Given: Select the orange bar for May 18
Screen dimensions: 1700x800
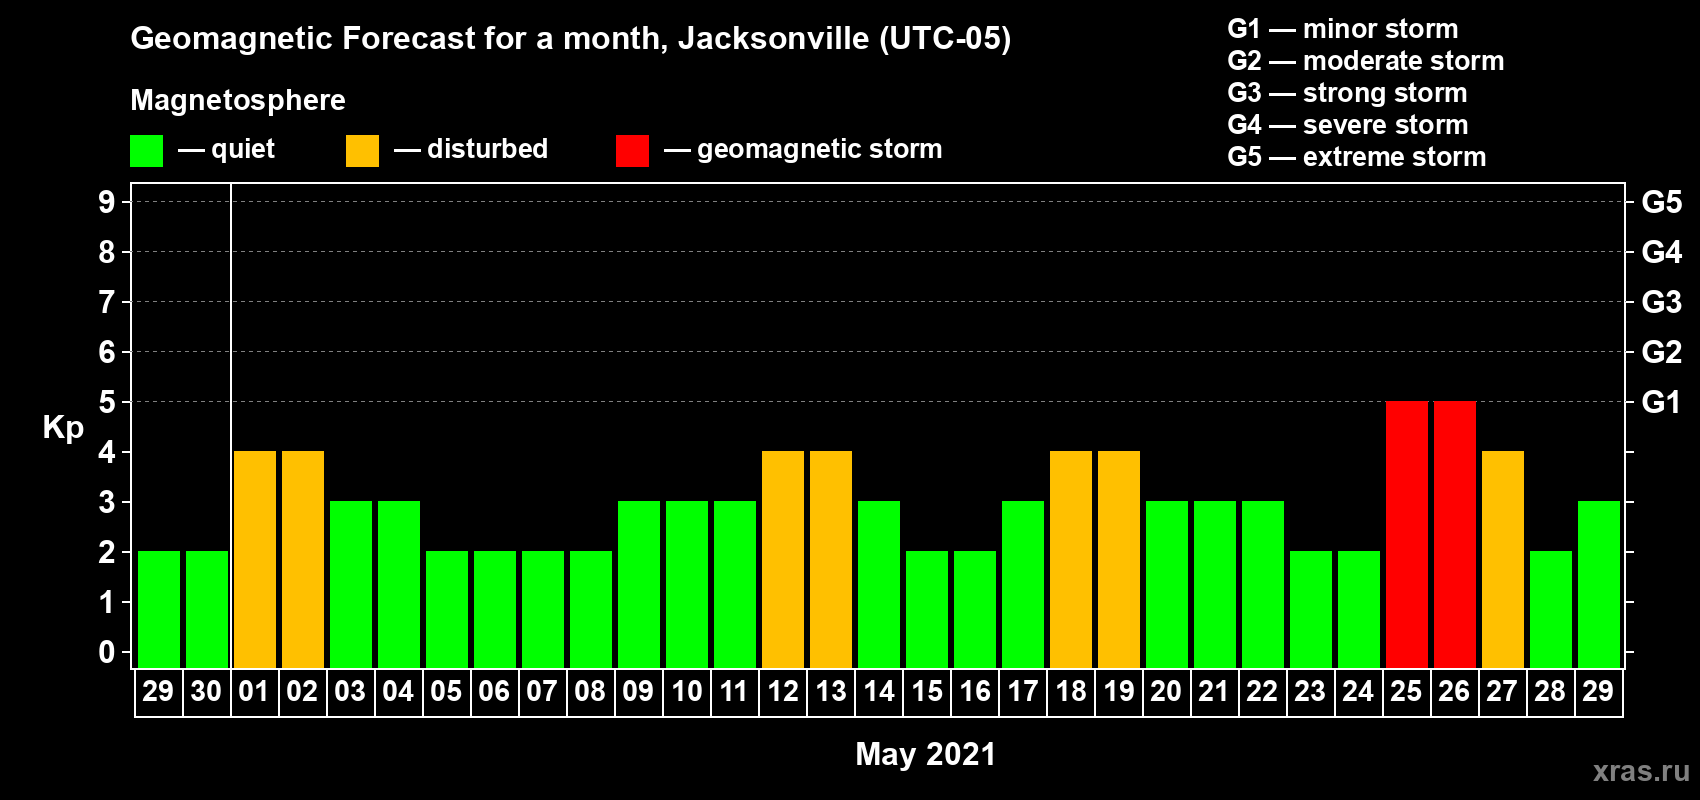Looking at the screenshot, I should [x=1071, y=560].
